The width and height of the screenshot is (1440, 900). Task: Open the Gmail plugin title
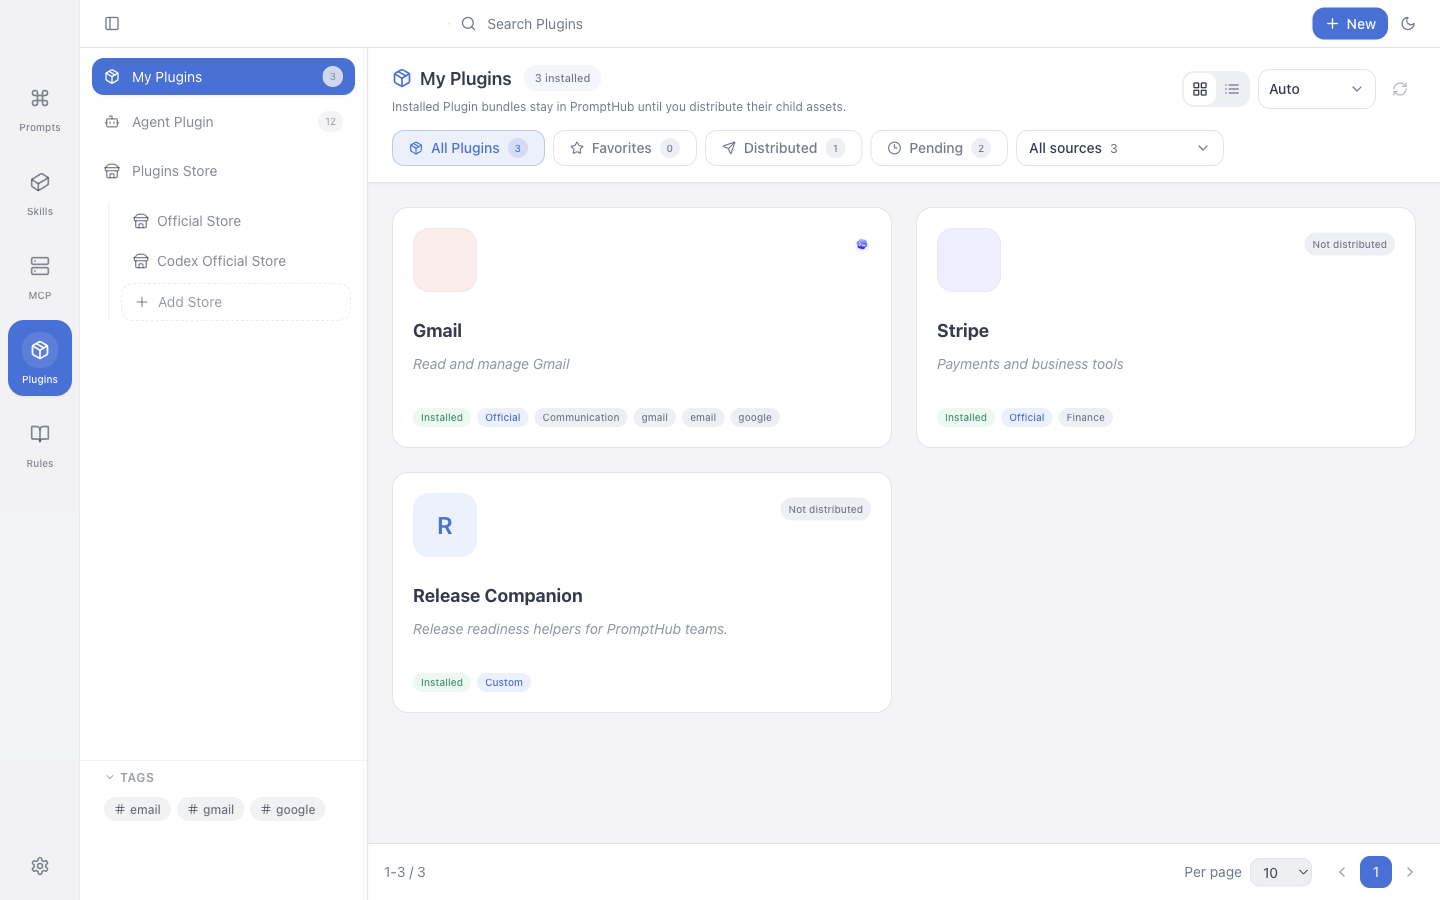tap(437, 331)
